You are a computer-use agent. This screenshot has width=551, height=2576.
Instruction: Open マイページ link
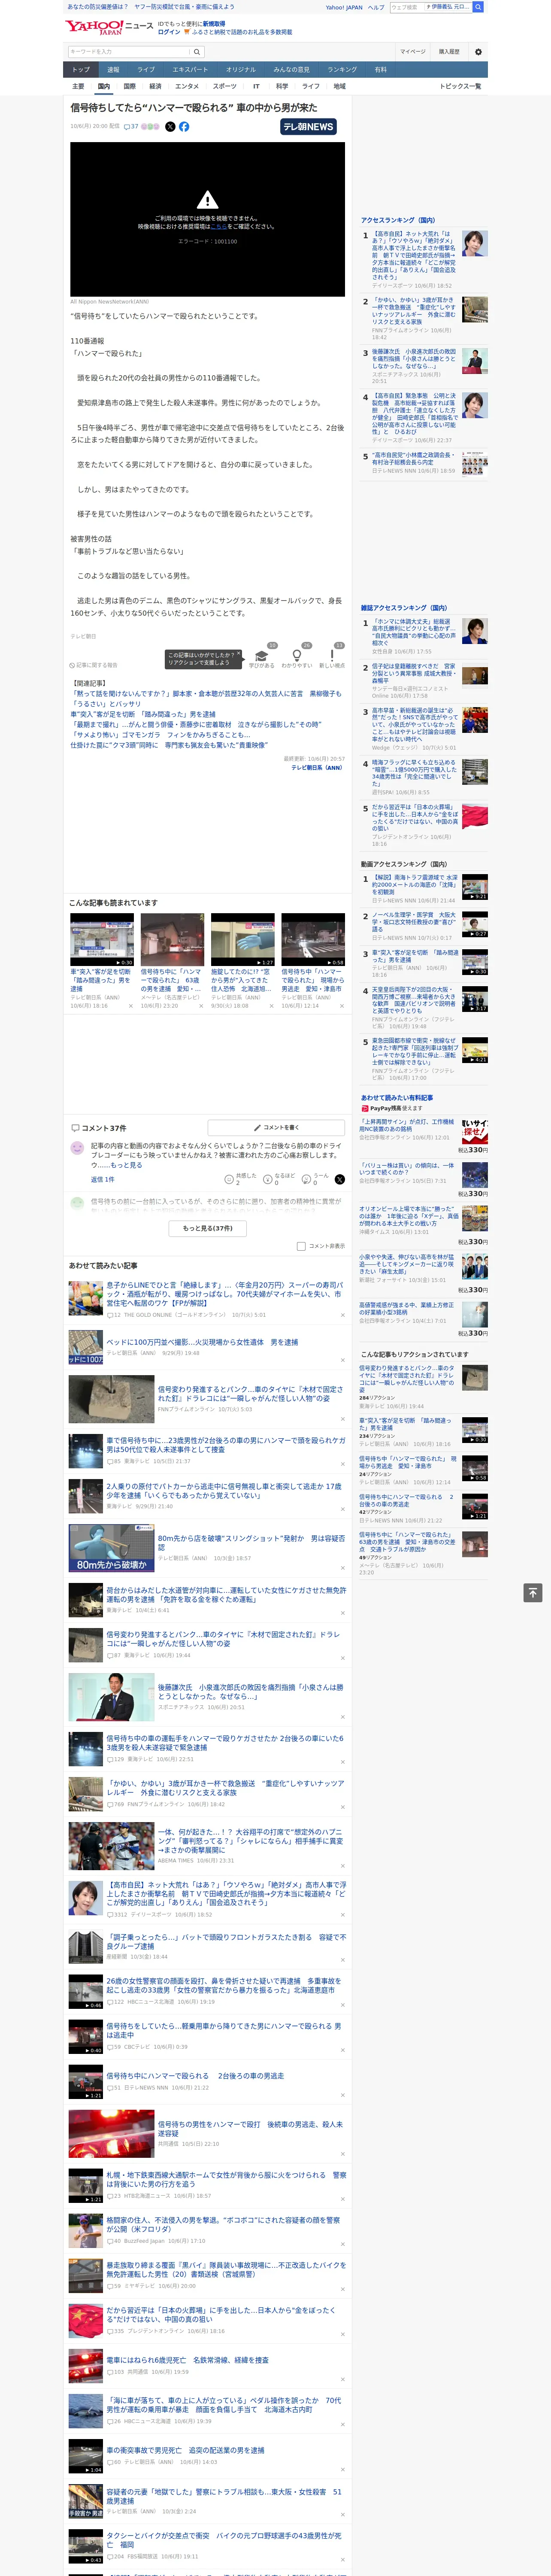point(412,52)
